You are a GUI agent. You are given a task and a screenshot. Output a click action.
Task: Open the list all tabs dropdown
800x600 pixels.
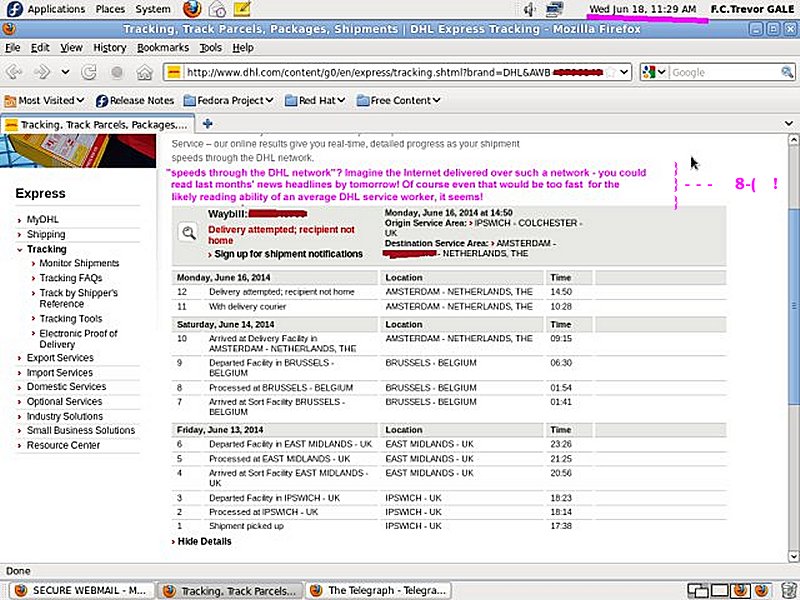pos(789,123)
